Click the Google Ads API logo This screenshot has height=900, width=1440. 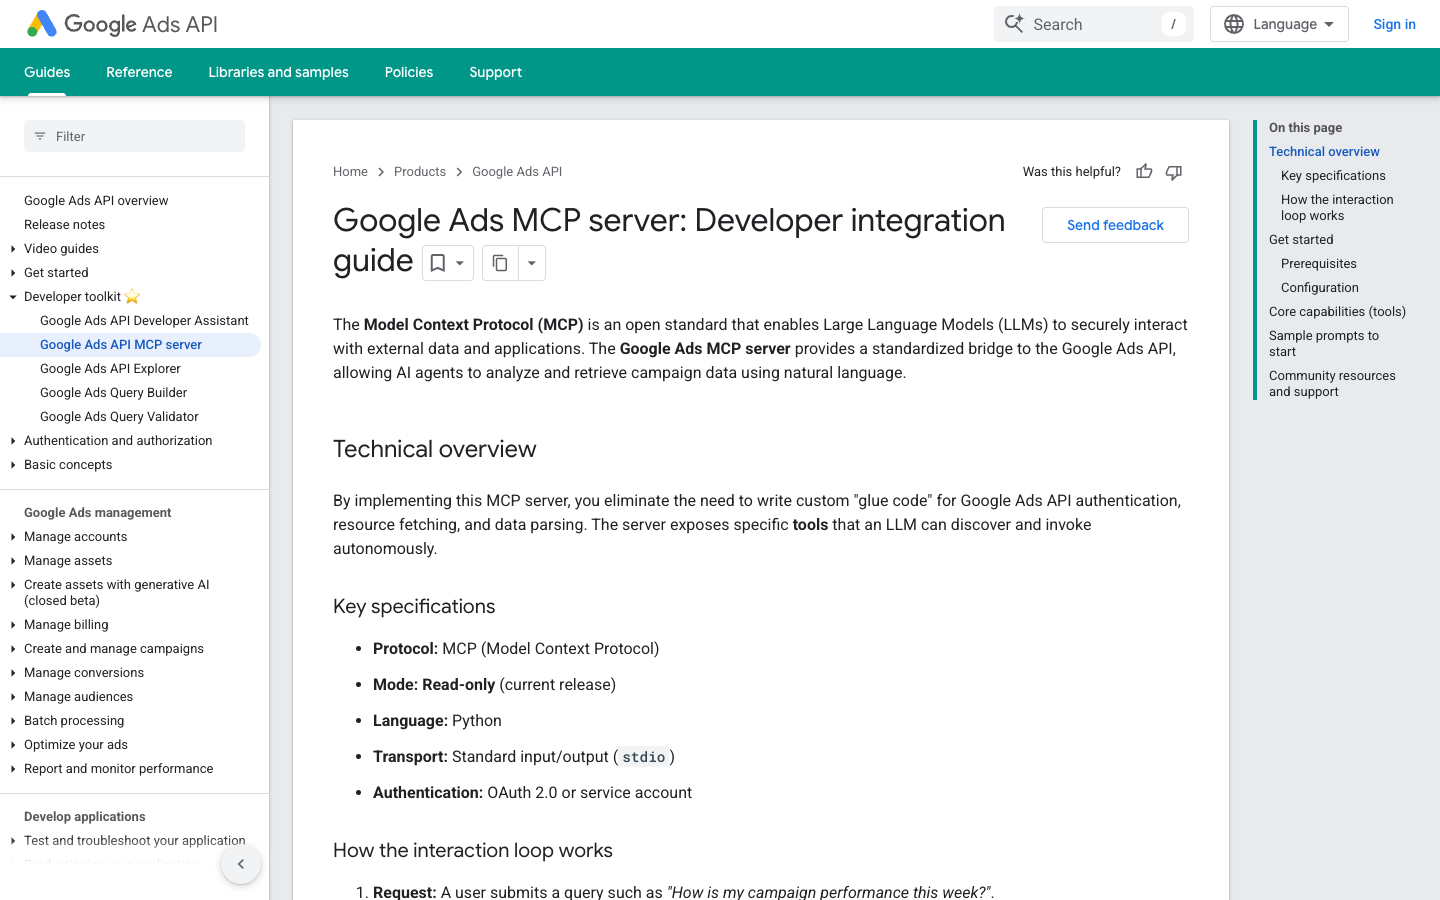point(120,23)
